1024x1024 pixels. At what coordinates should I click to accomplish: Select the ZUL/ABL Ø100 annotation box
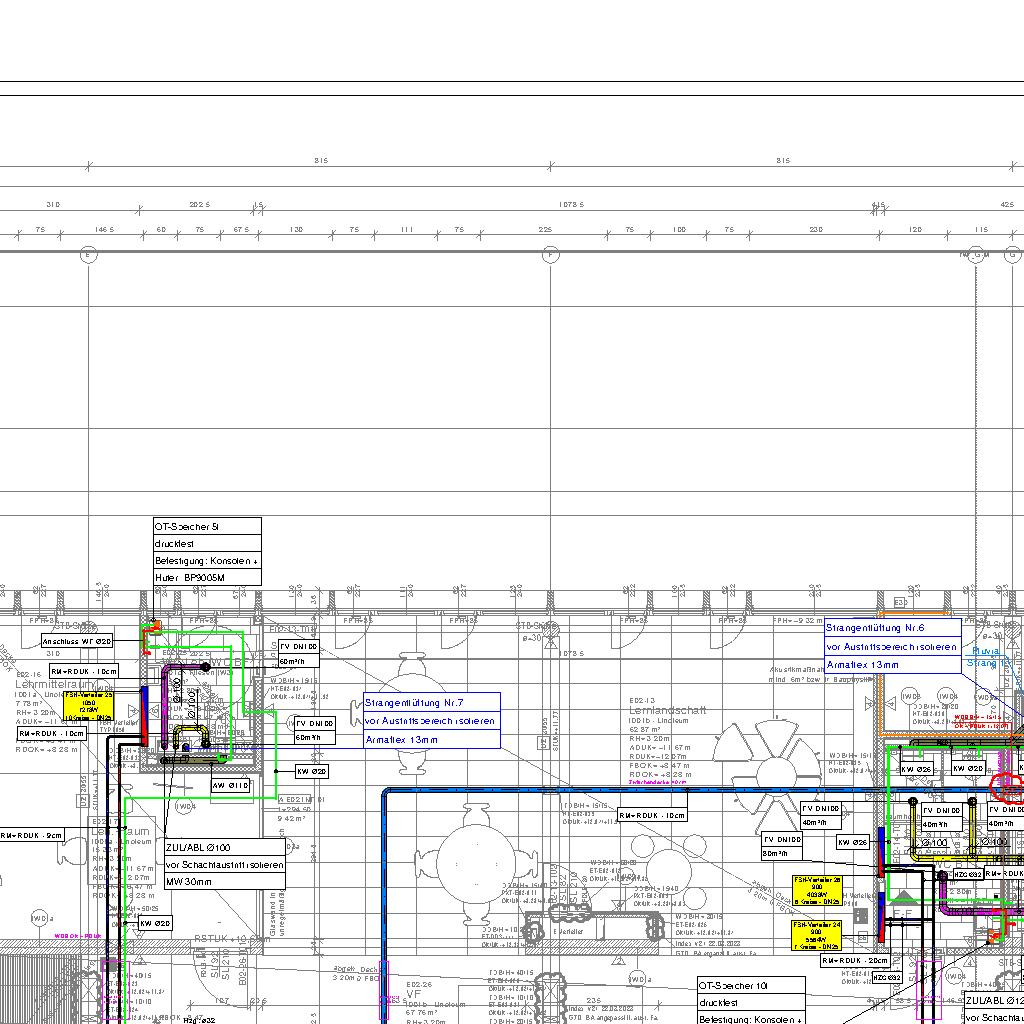tap(225, 864)
